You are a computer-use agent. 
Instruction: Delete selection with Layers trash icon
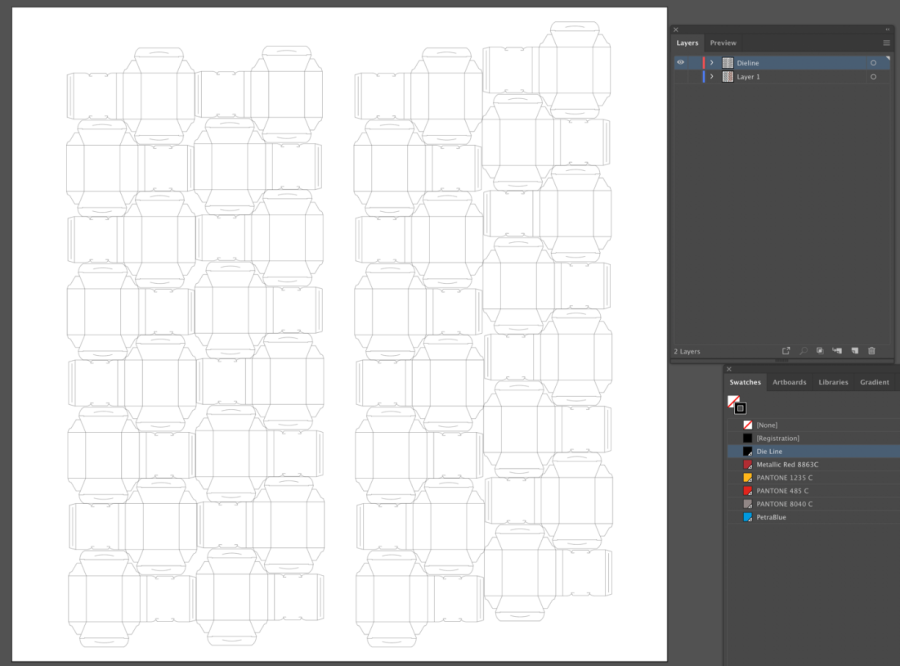coord(871,351)
